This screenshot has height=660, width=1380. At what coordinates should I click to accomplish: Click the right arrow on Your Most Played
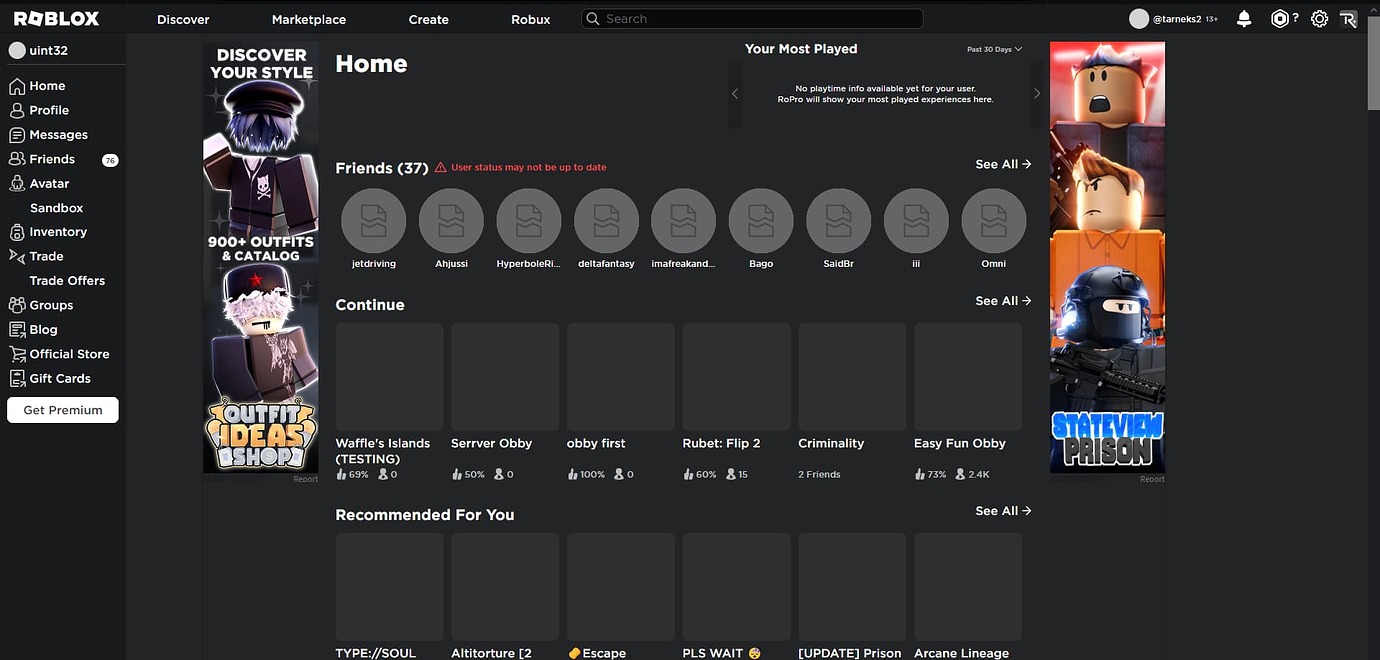[1037, 93]
